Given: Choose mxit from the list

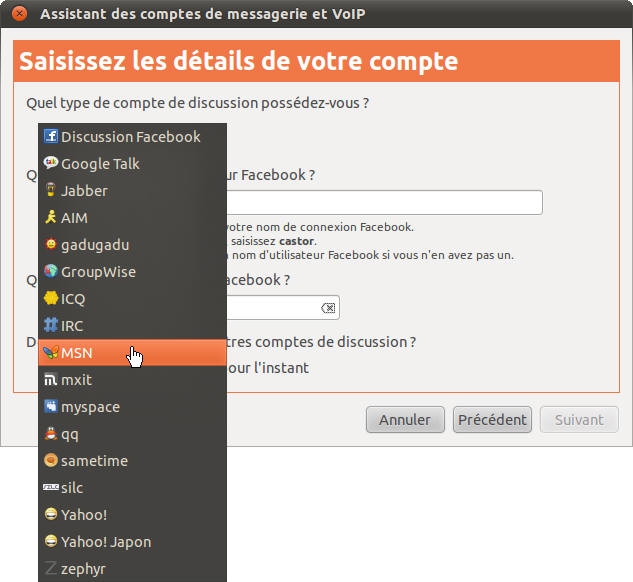Looking at the screenshot, I should coord(132,380).
